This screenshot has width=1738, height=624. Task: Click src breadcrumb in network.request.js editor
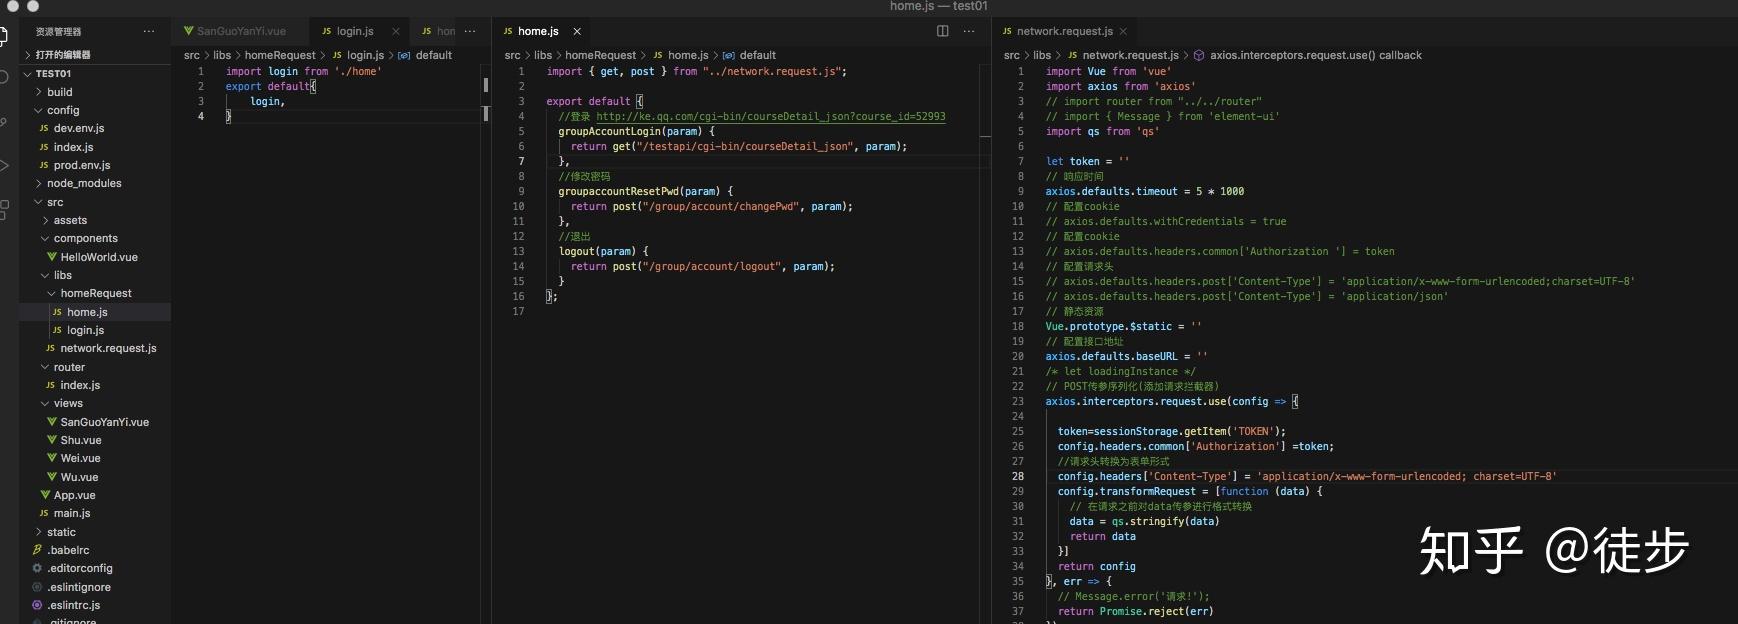click(1012, 55)
